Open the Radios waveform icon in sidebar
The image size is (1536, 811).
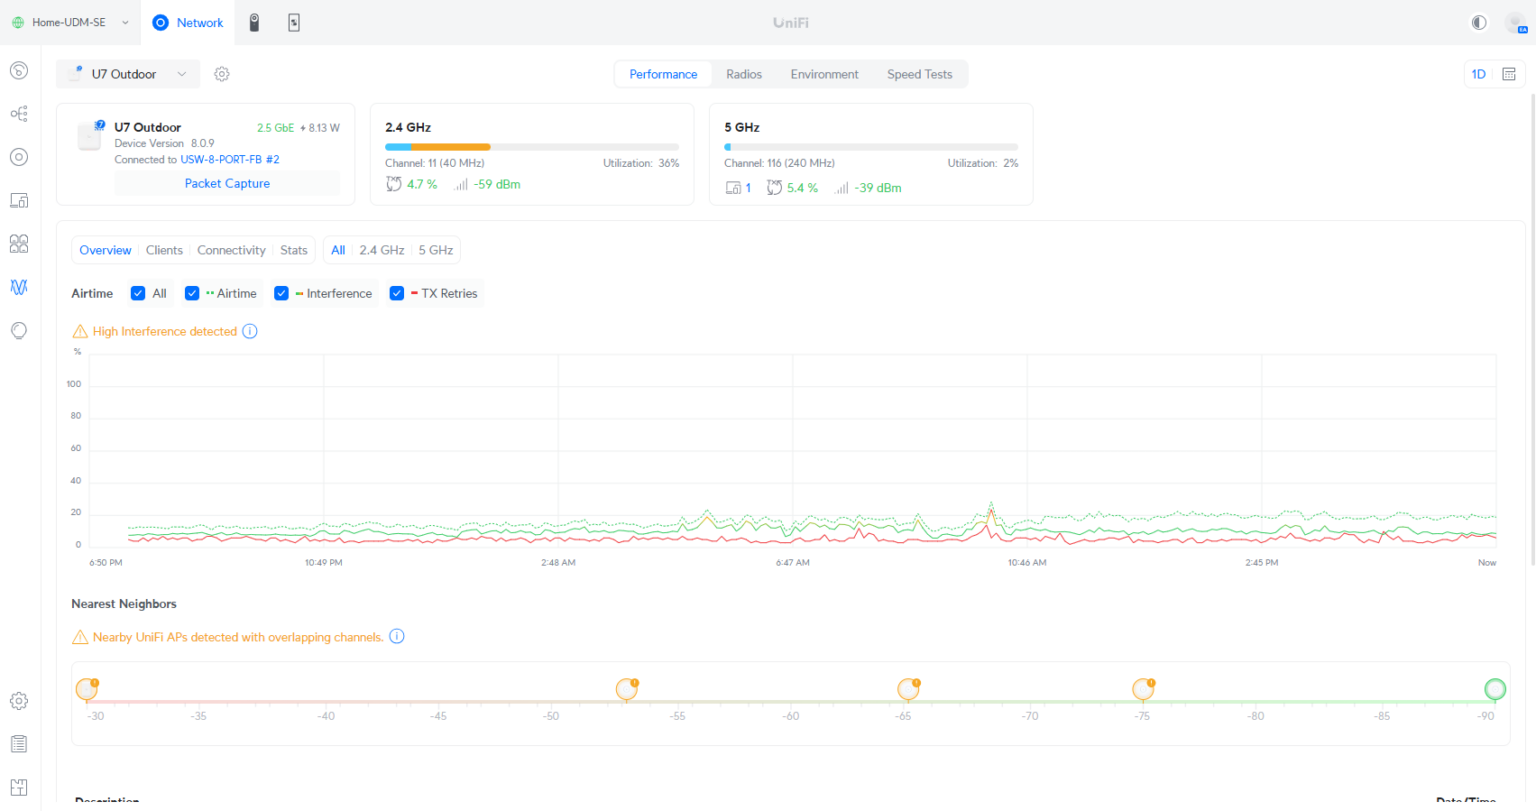point(18,287)
